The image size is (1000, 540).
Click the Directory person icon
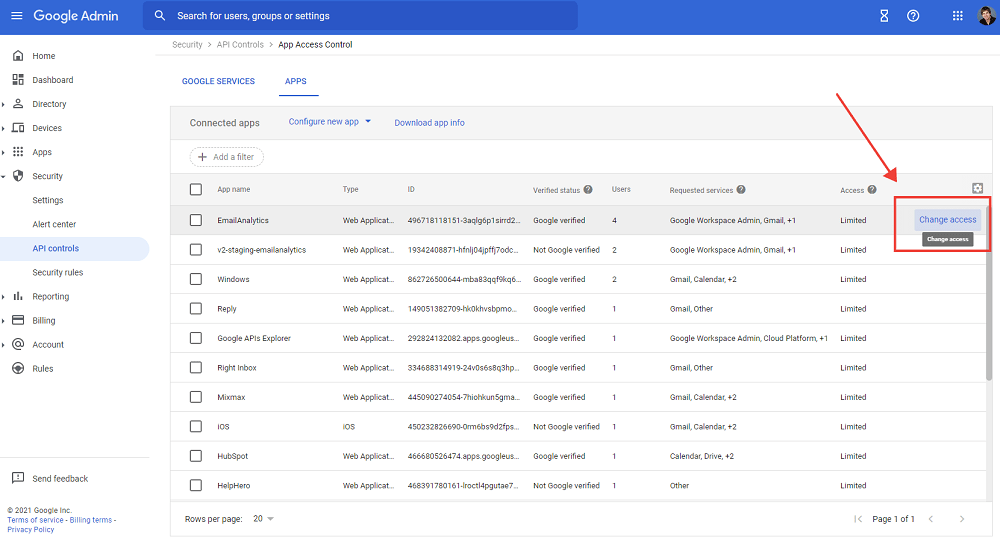[18, 103]
